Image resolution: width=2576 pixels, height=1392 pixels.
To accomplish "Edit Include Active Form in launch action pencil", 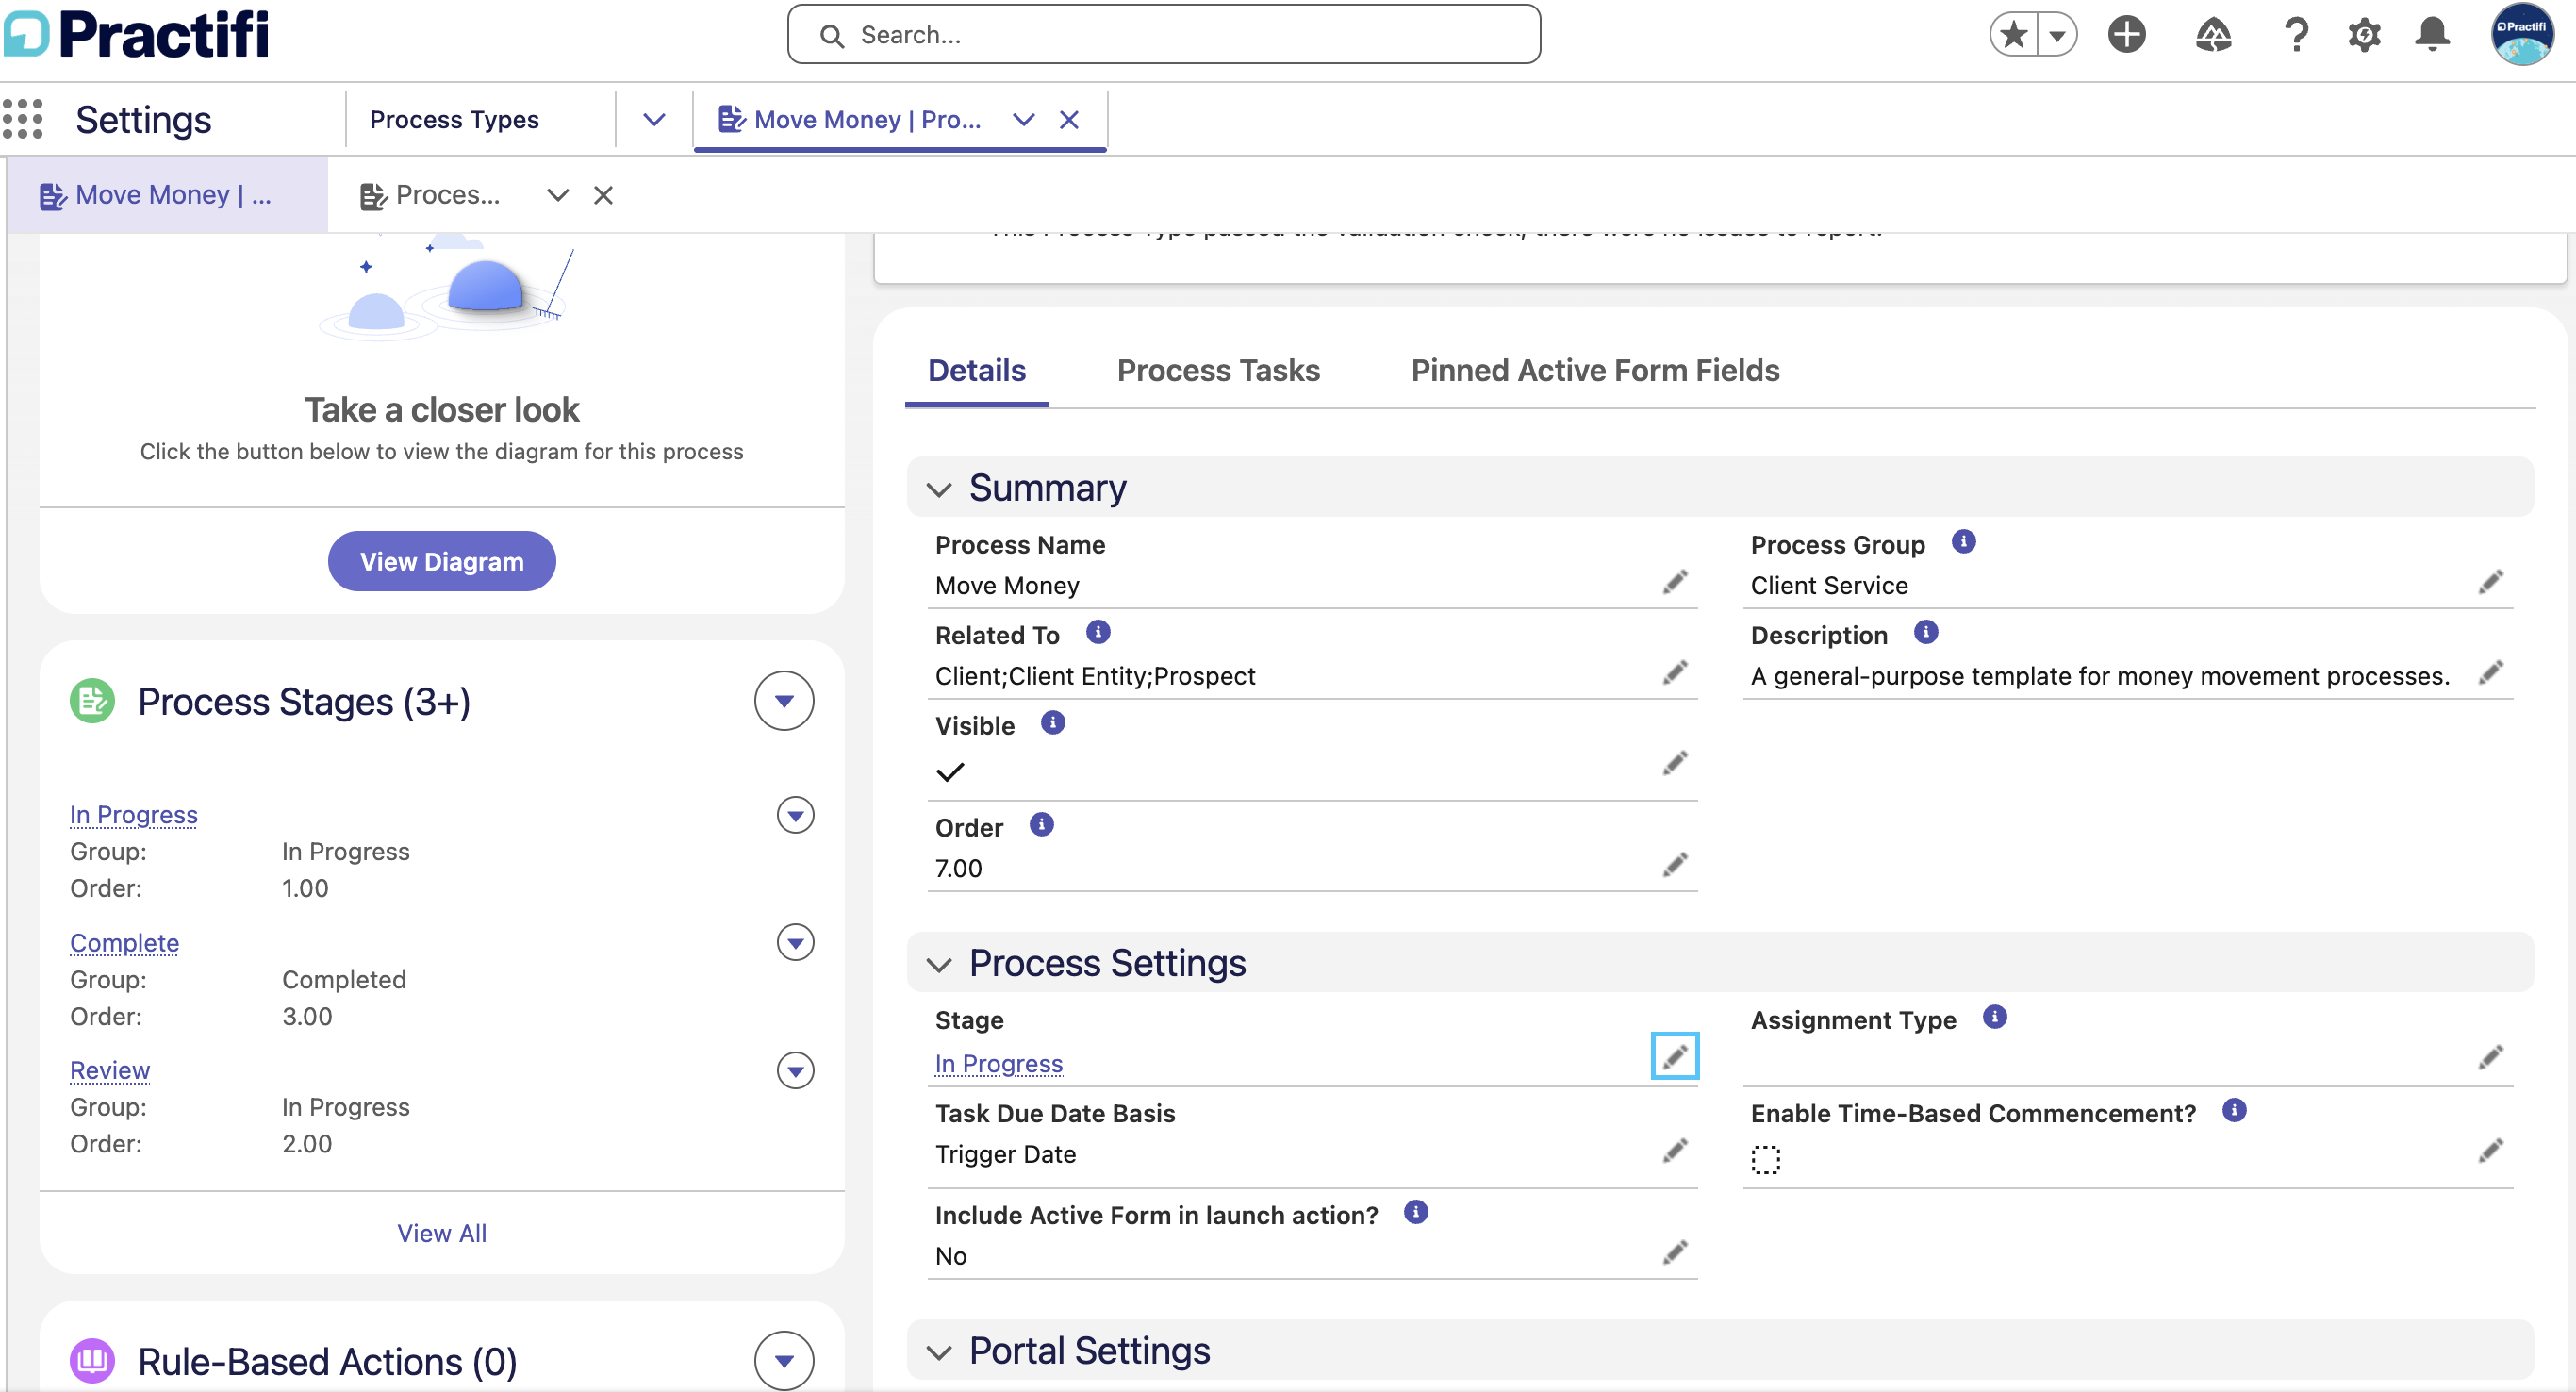I will click(1675, 1253).
